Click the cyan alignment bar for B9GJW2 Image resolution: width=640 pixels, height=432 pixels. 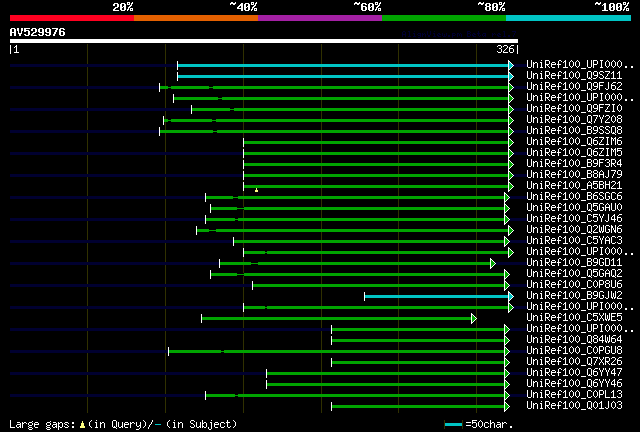[x=436, y=296]
